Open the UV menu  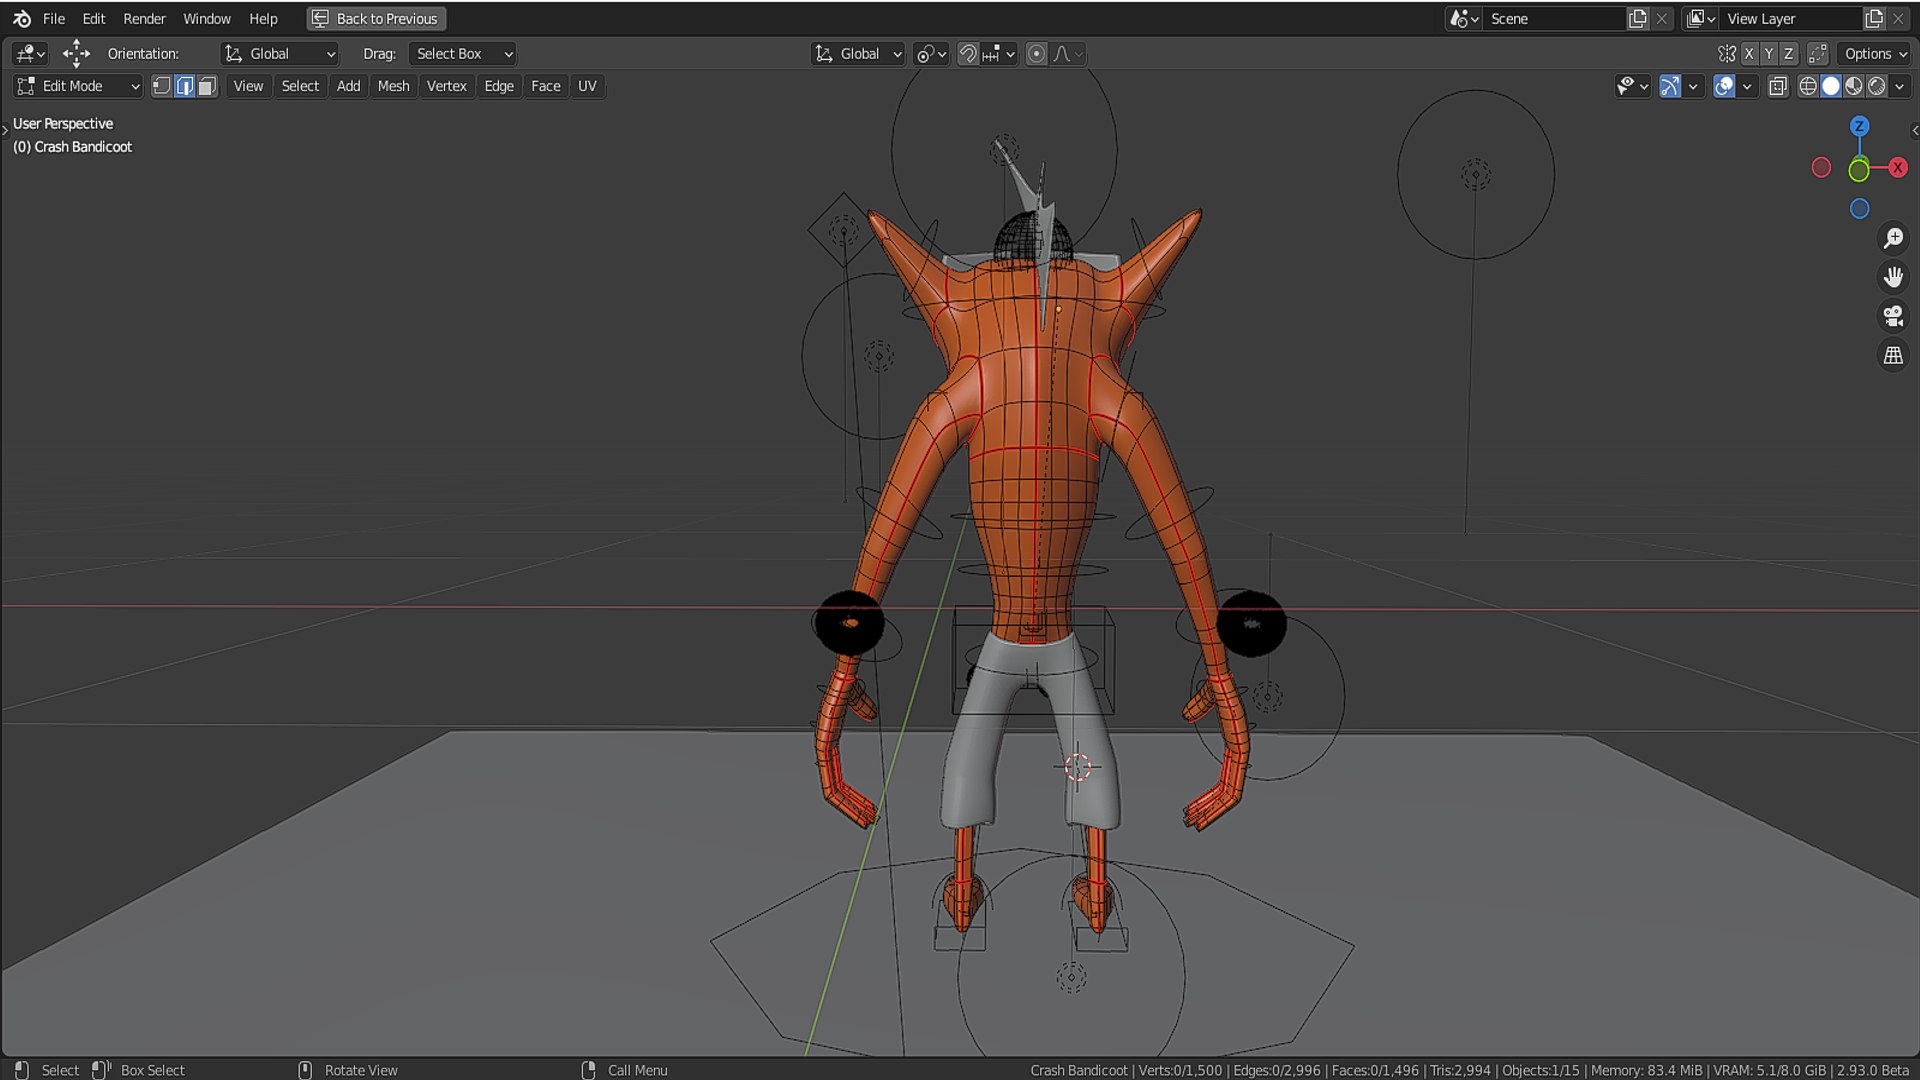[587, 86]
